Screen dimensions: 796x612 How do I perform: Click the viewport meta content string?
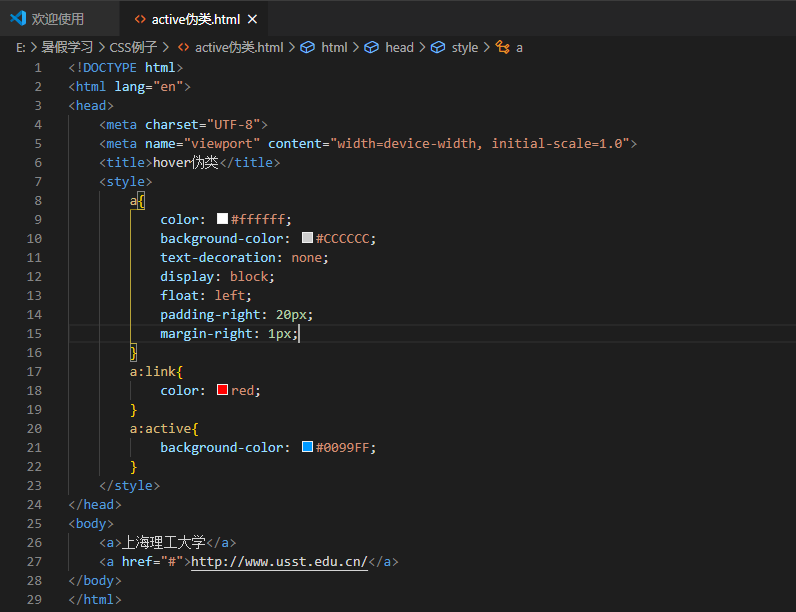click(x=480, y=144)
